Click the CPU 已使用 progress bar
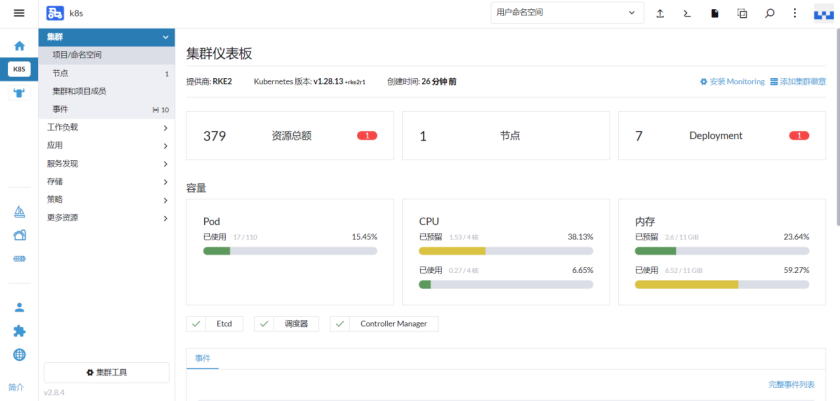The image size is (840, 401). [506, 284]
